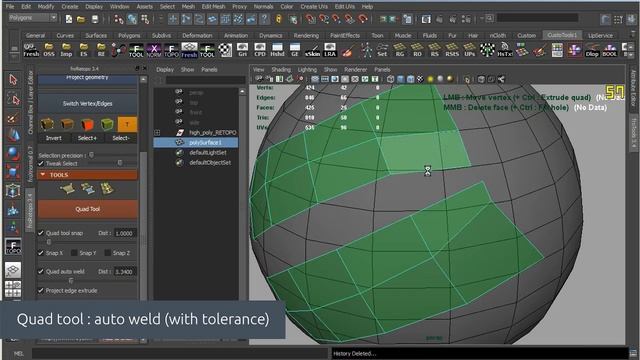This screenshot has width=640, height=360.
Task: Click the green cube selection icon
Action: [x=107, y=124]
